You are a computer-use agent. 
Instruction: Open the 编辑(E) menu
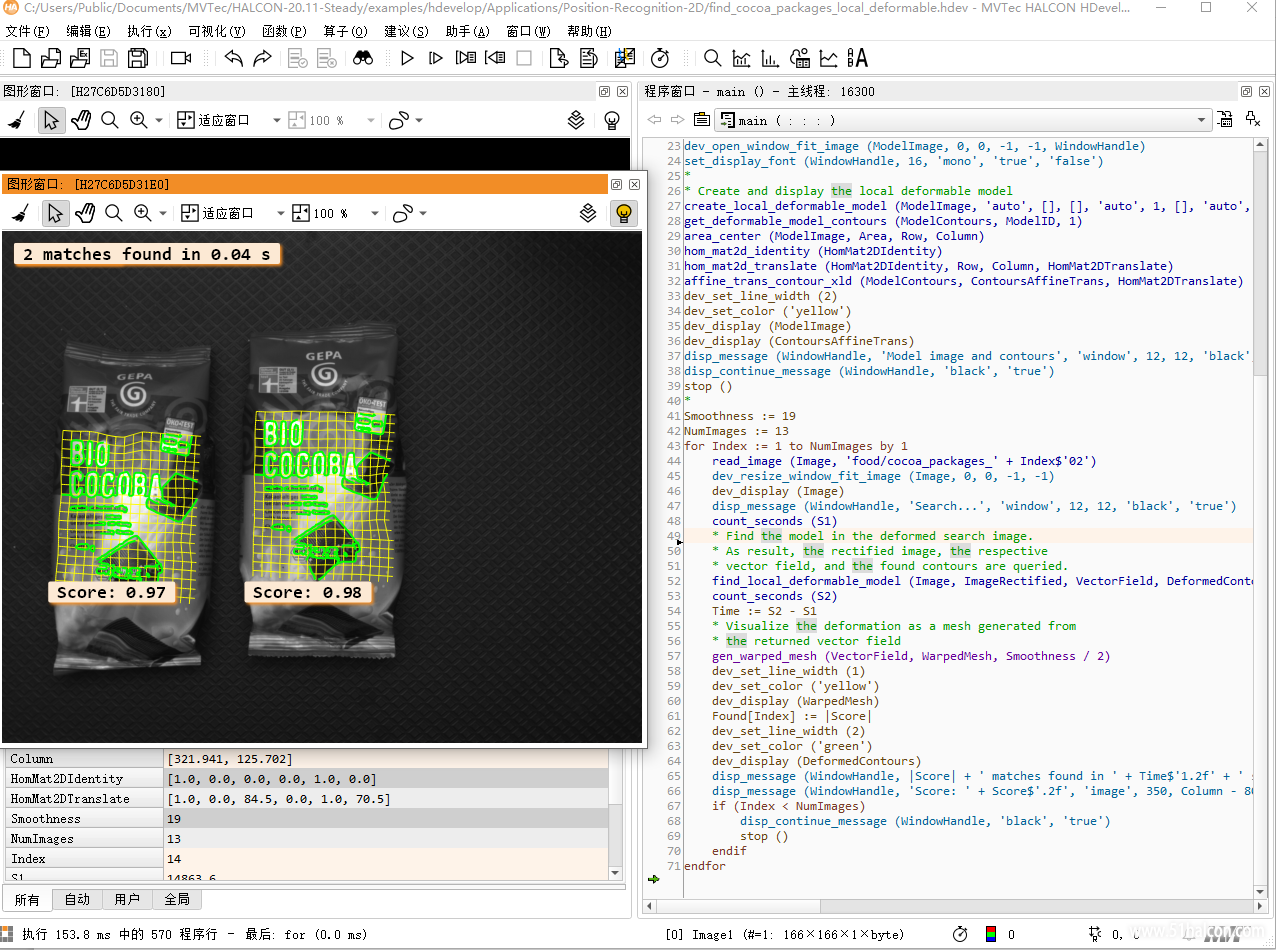tap(88, 31)
